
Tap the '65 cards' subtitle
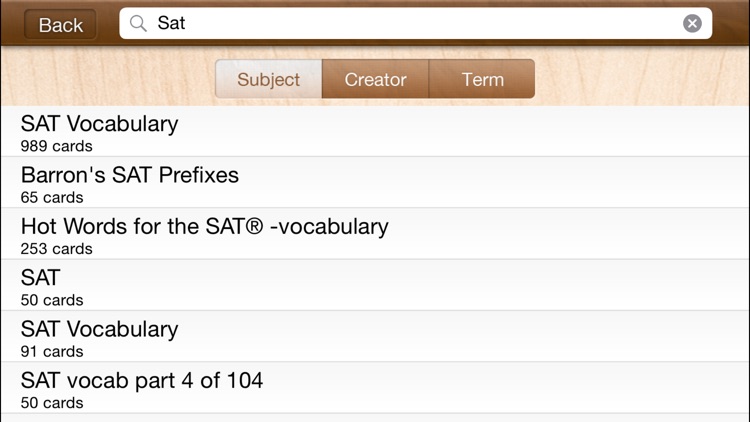click(52, 197)
